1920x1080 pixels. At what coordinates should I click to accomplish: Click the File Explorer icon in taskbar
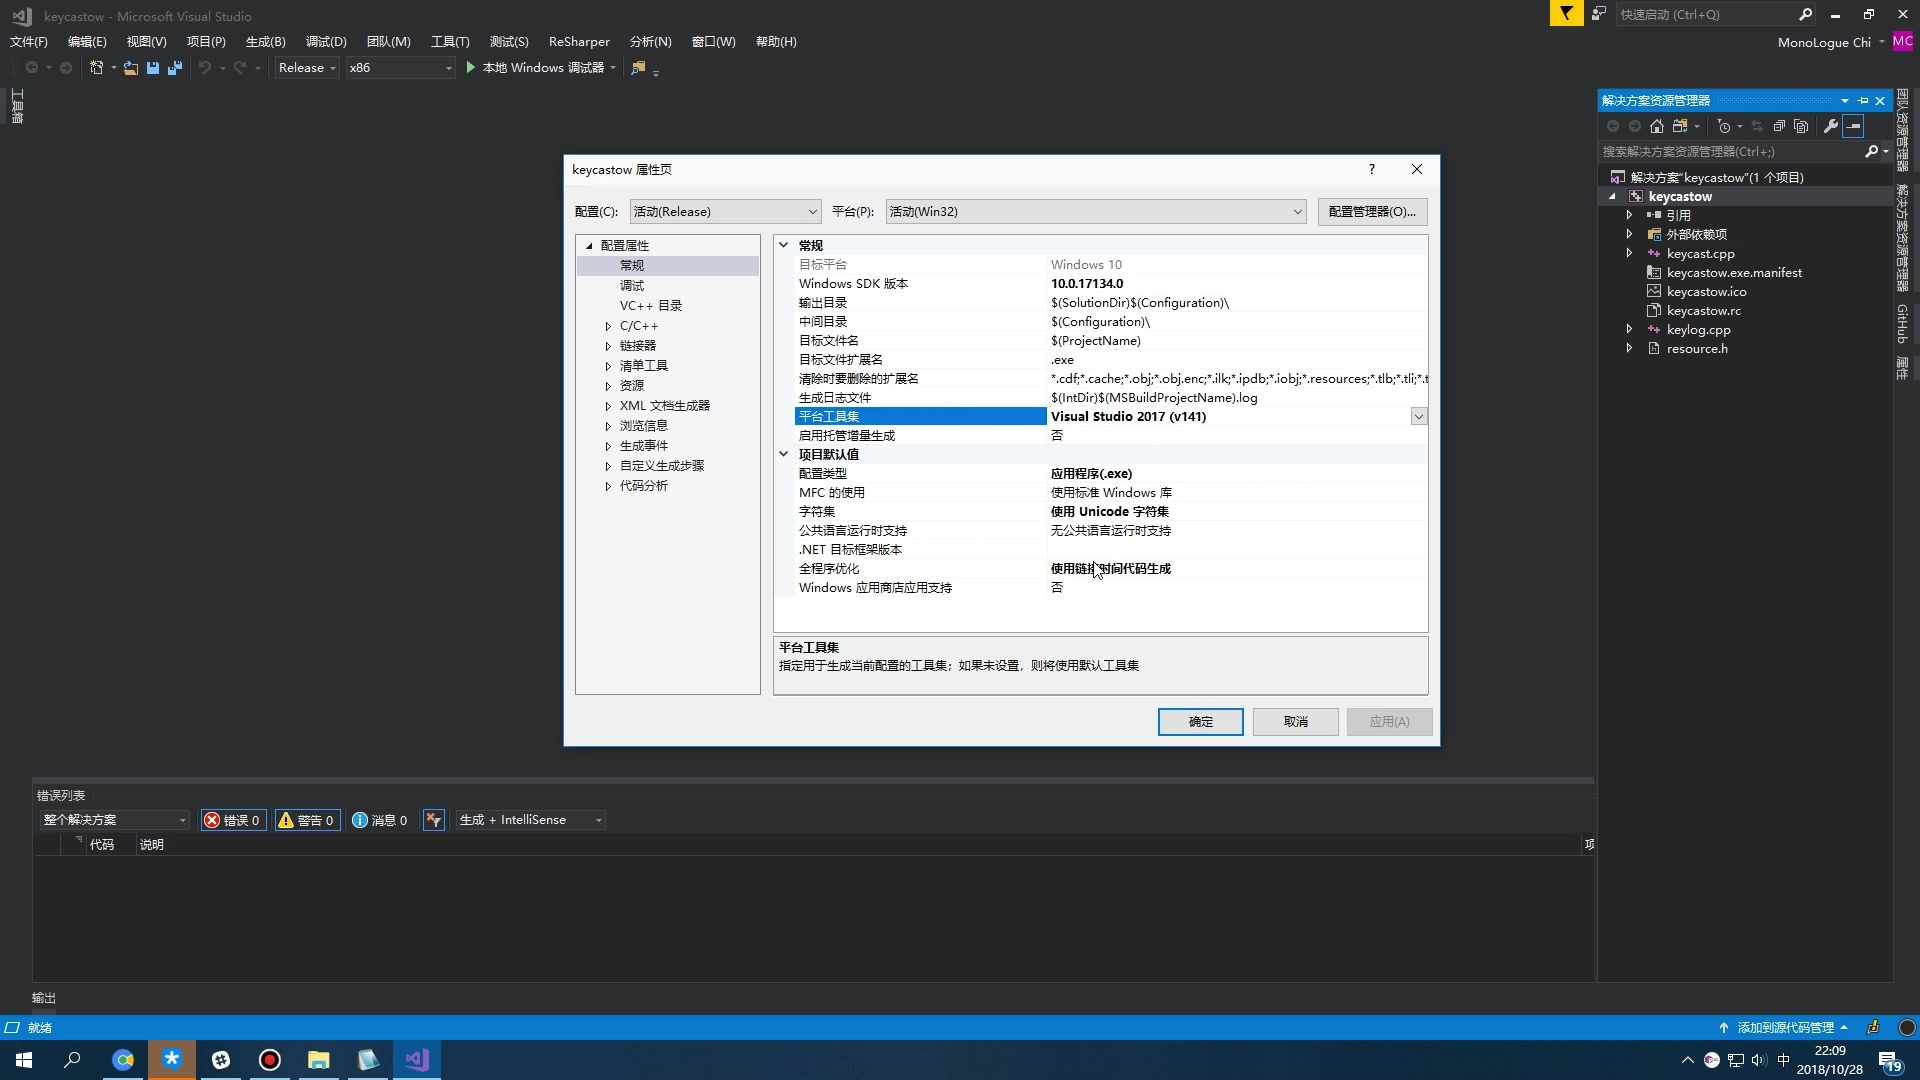(x=319, y=1060)
